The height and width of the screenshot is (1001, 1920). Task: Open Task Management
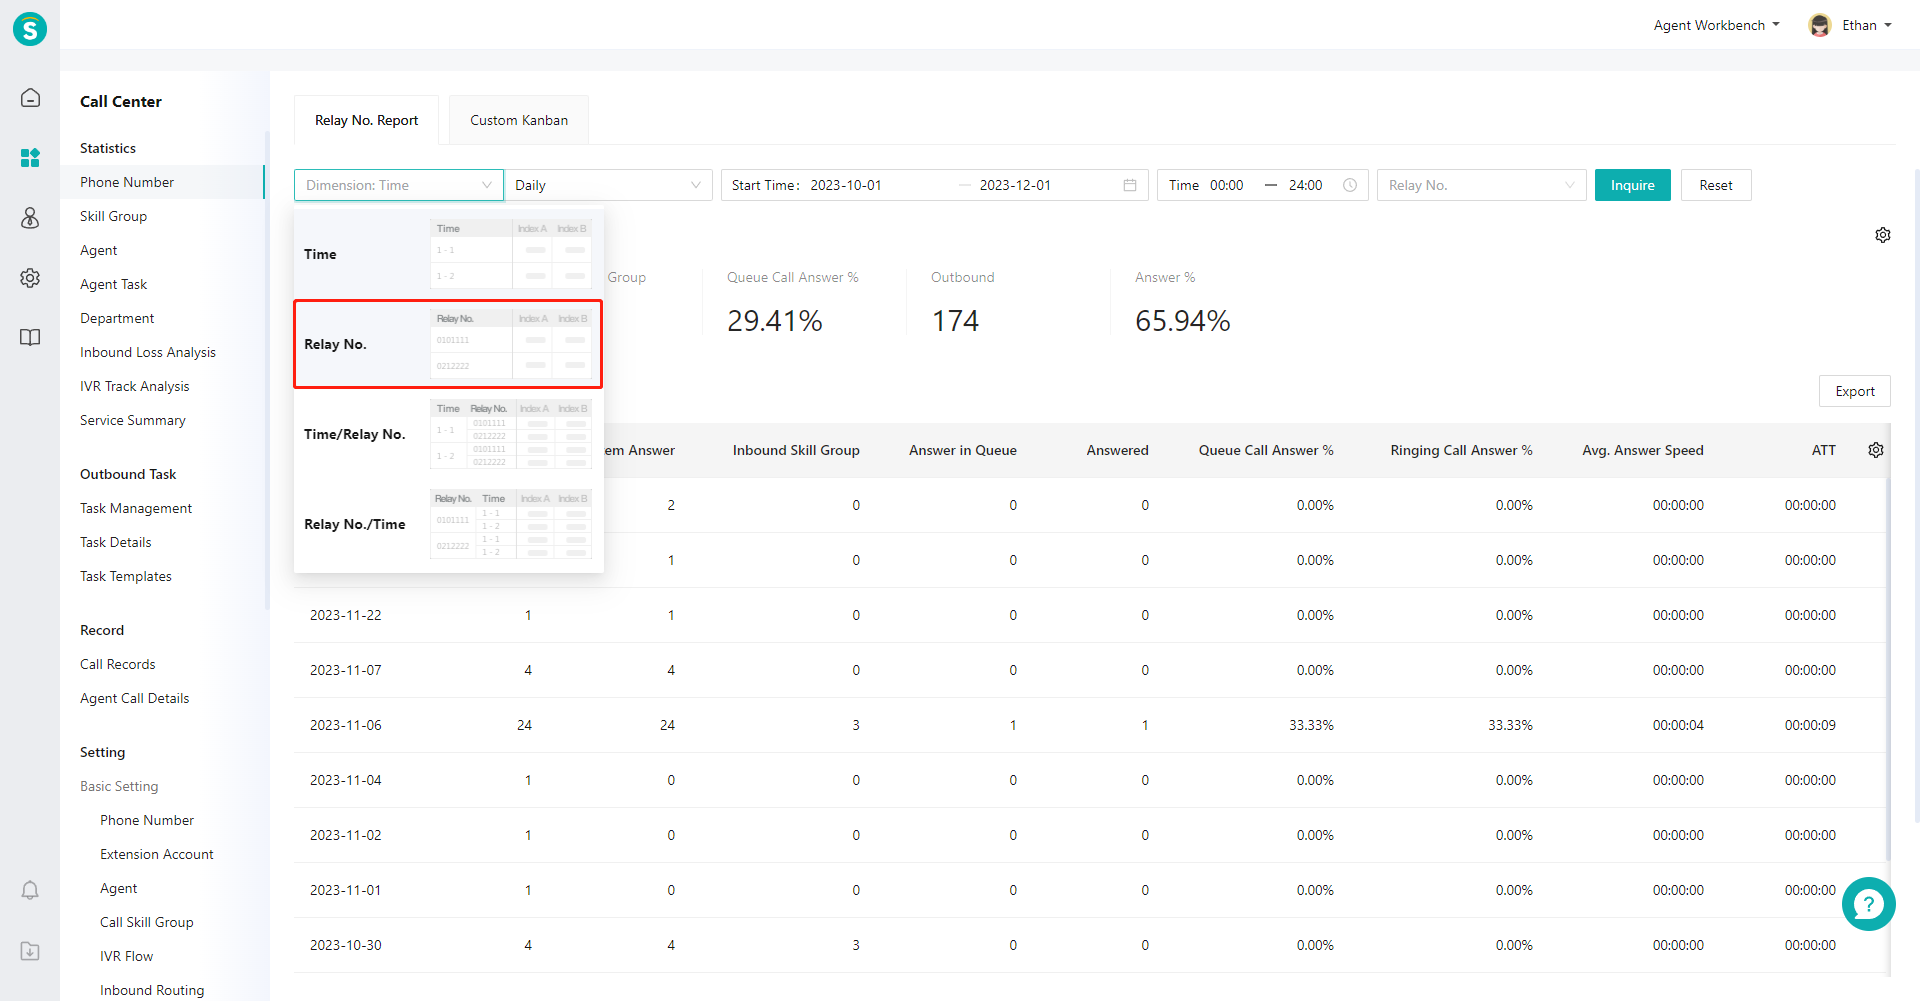click(136, 508)
